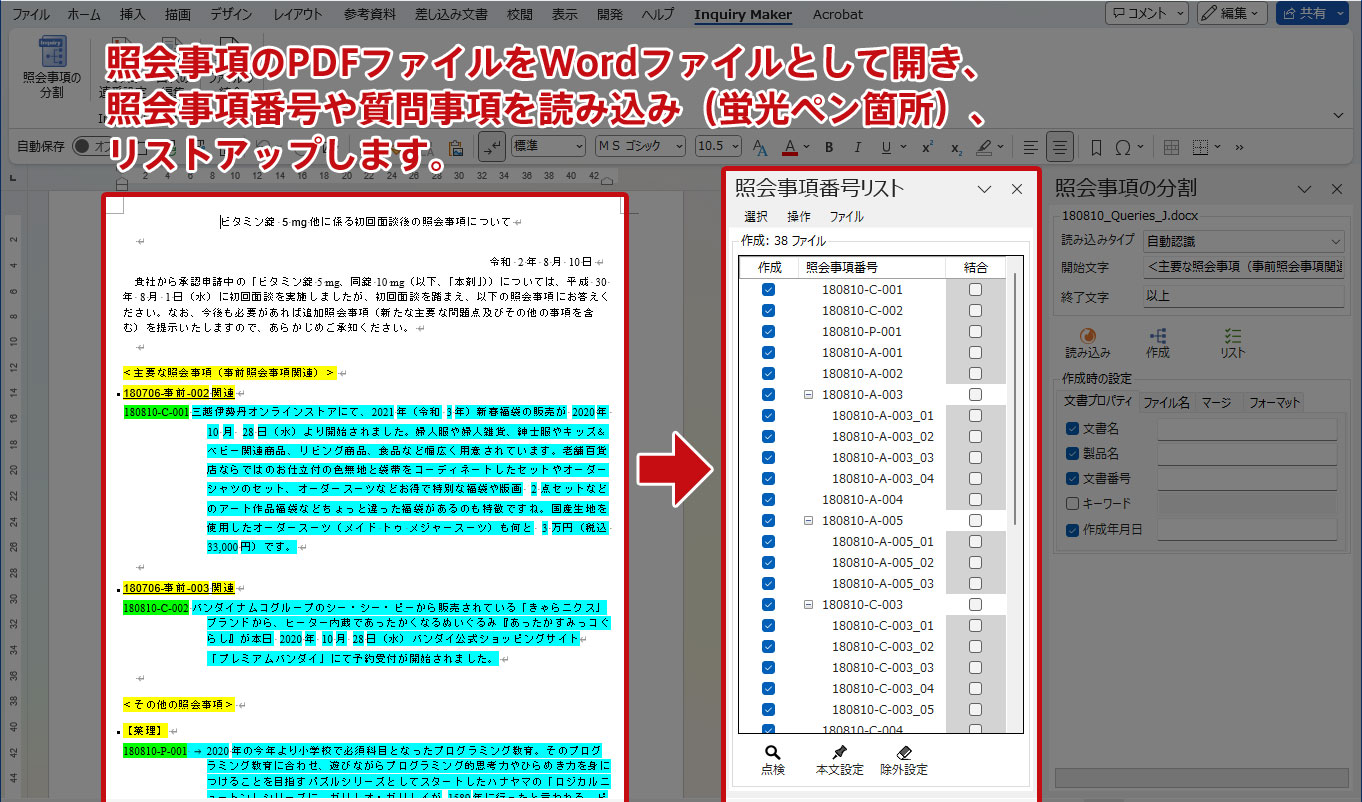
Task: Open 照会事項番号リスト pane options chevron
Action: coord(984,189)
